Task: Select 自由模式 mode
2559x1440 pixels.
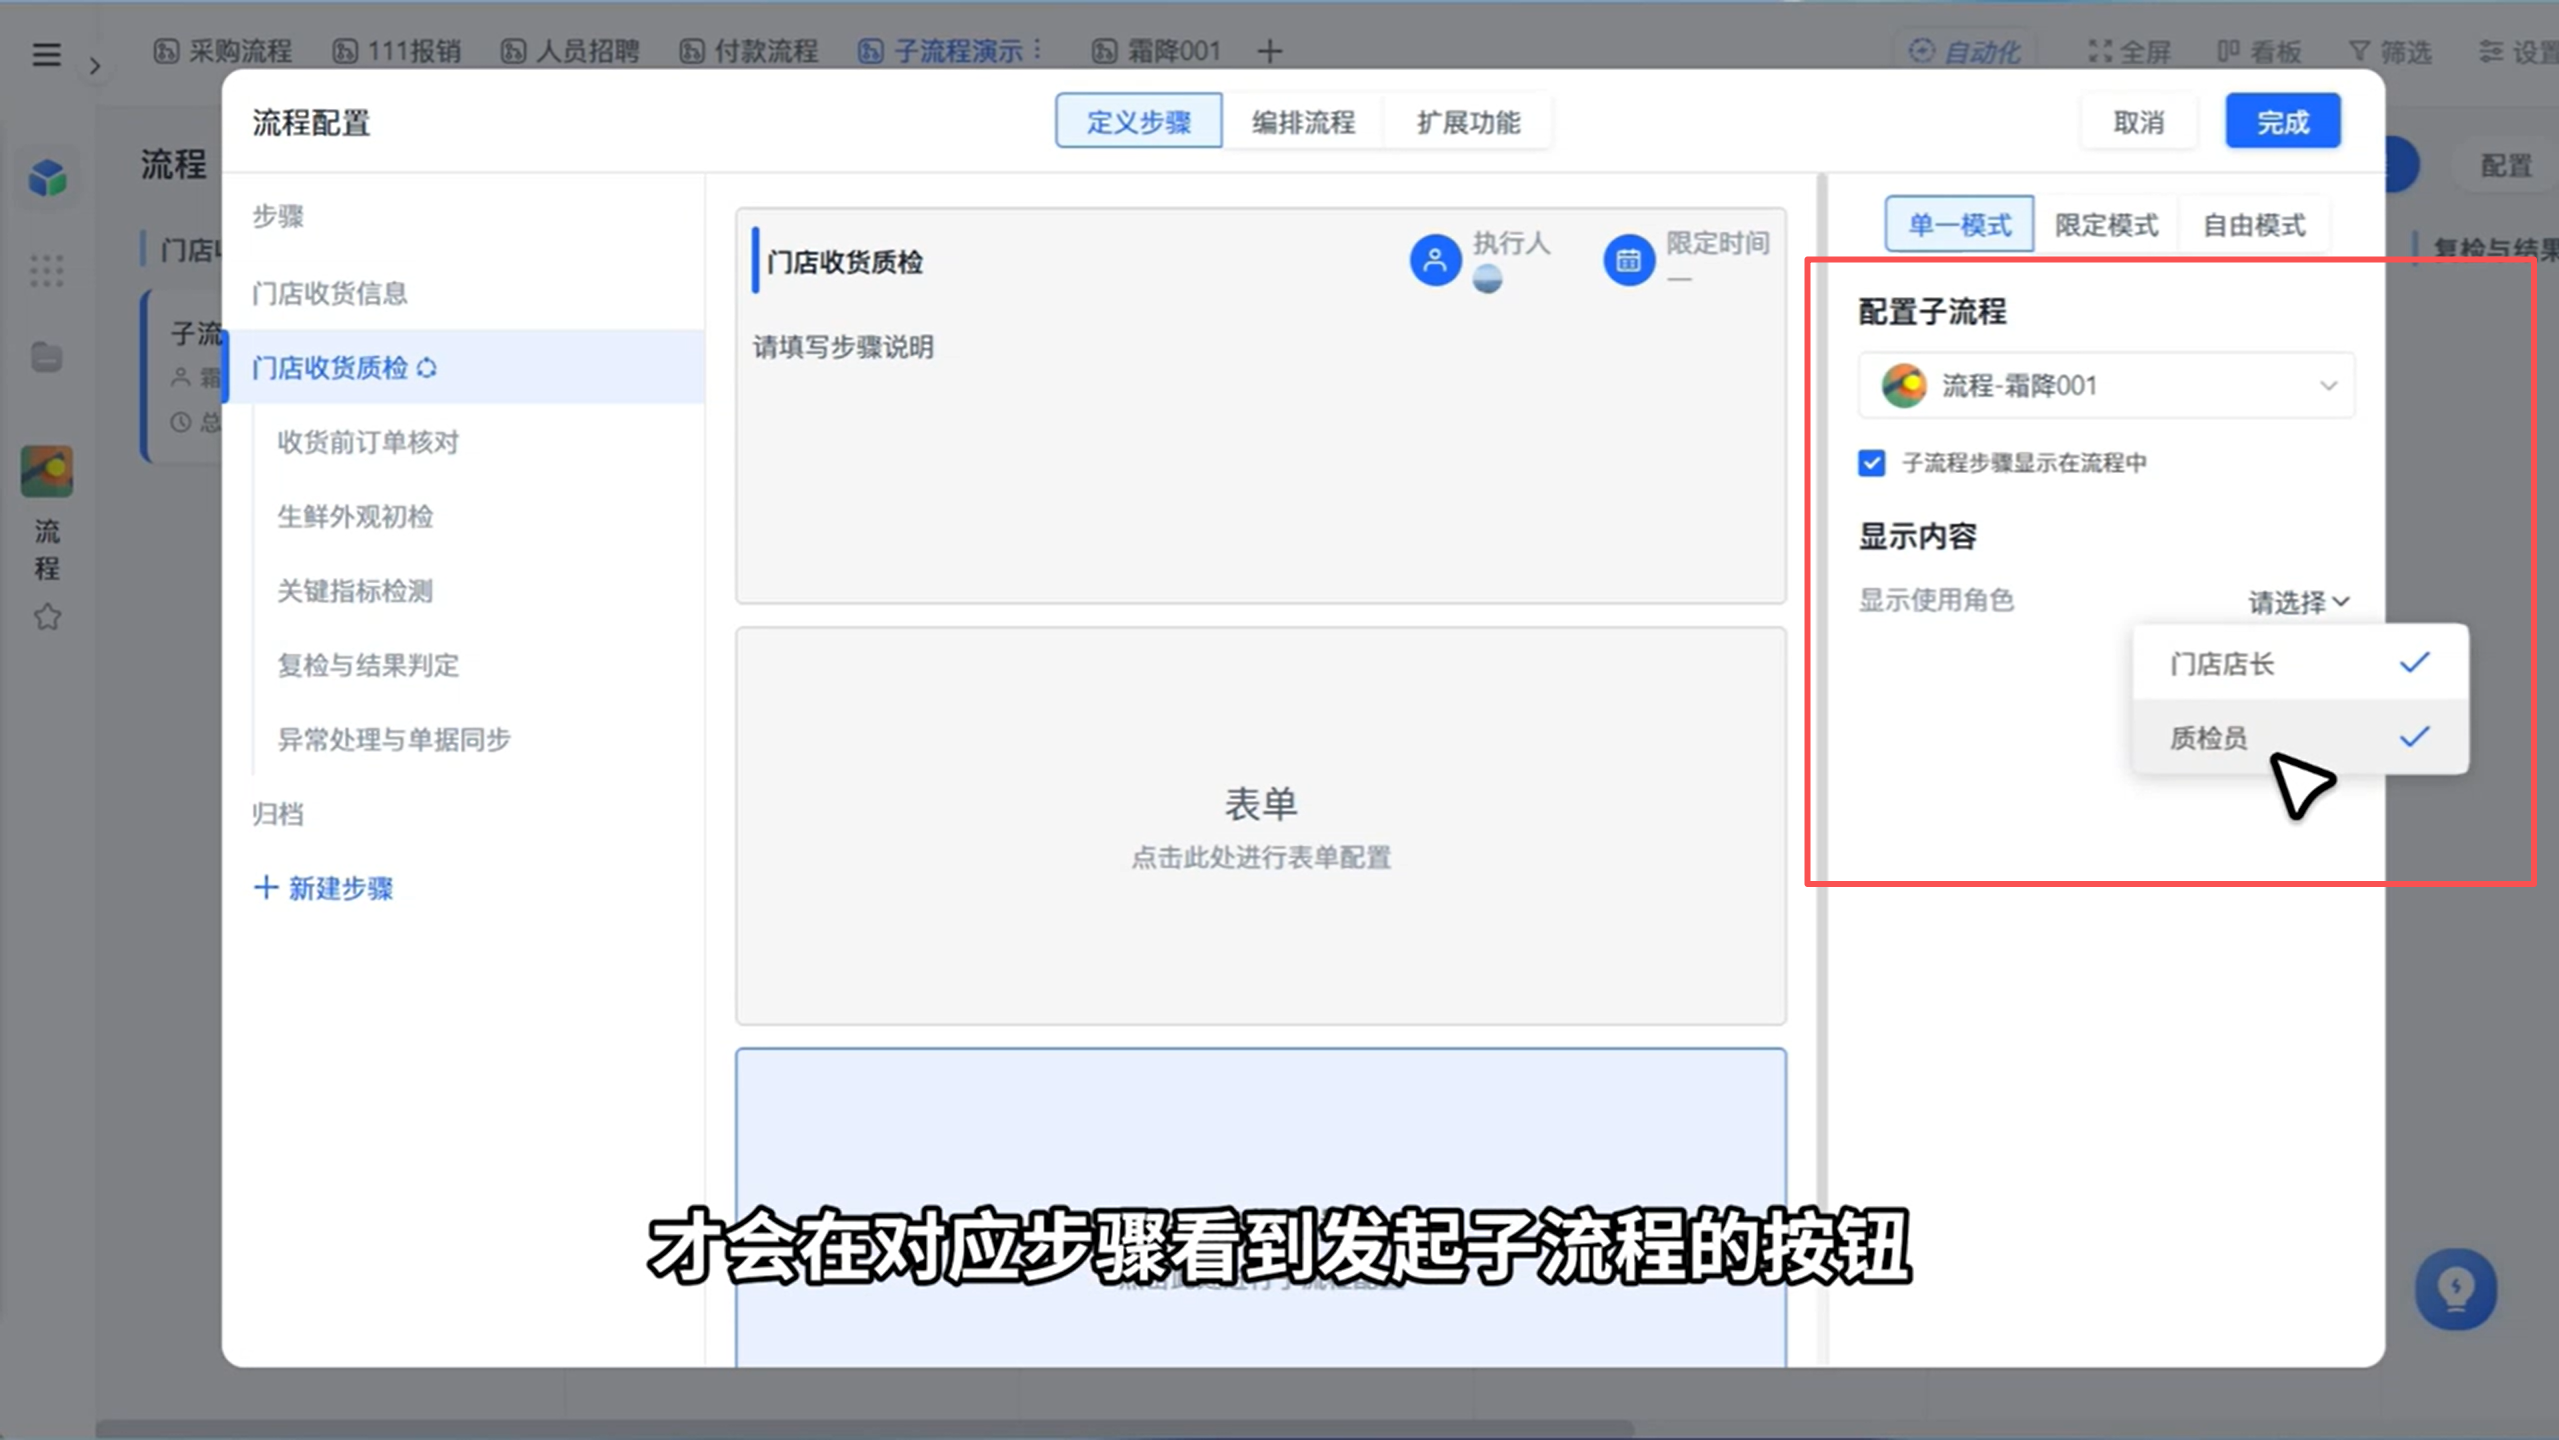Action: [x=2254, y=224]
